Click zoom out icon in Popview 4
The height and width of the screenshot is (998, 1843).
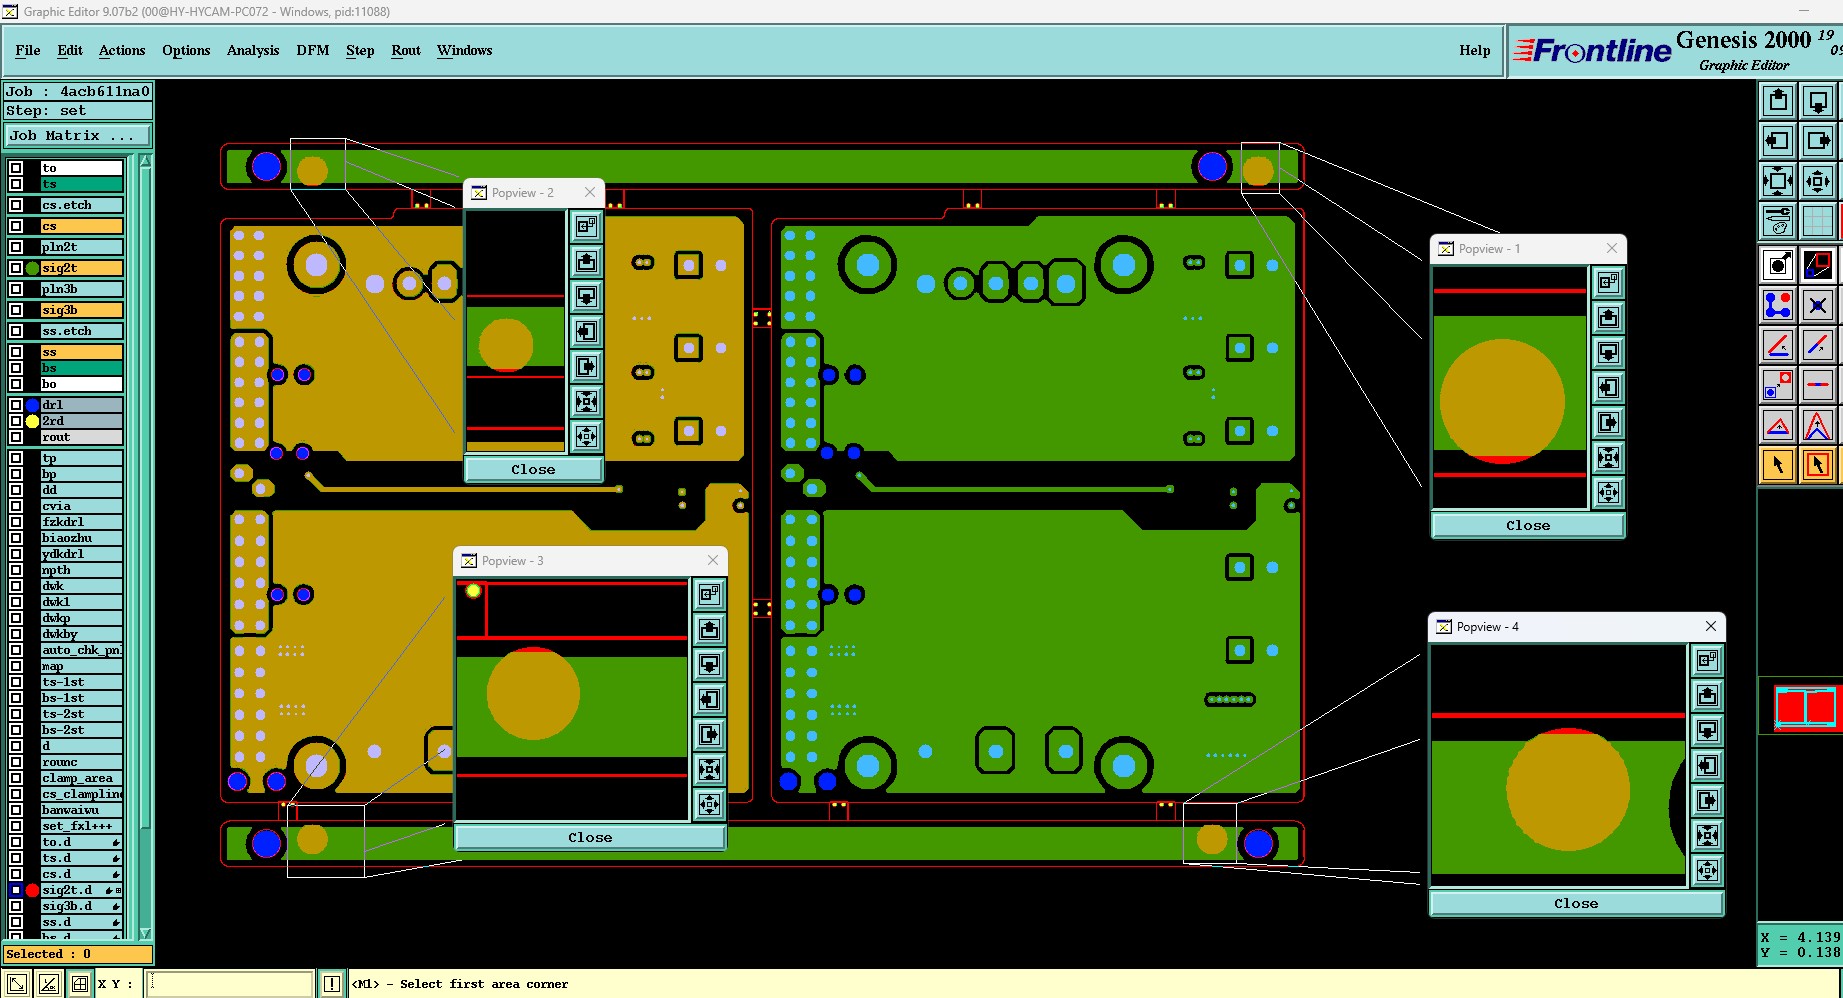tap(1707, 870)
